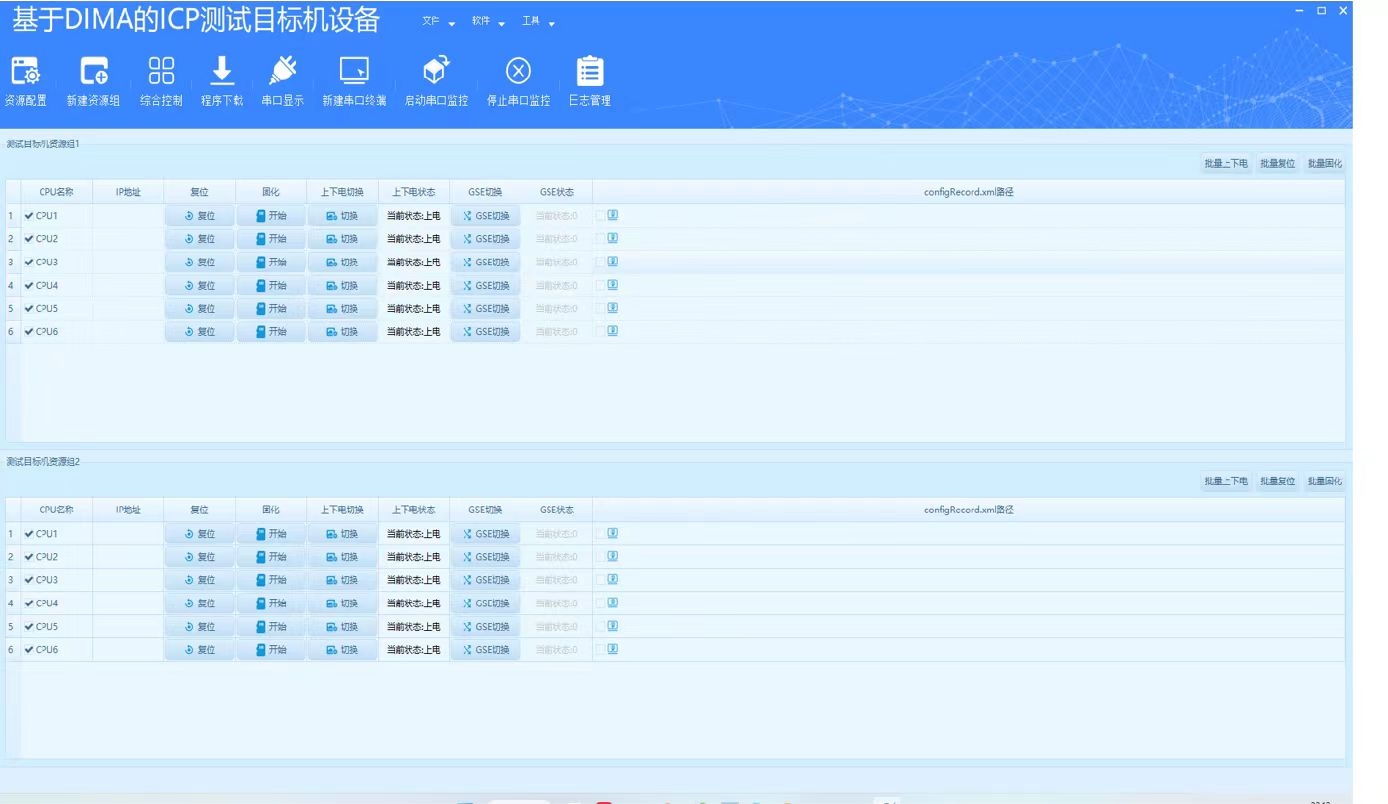Image resolution: width=1388 pixels, height=804 pixels.
Task: Click 批量固化 in 资源组2
Action: pyautogui.click(x=1325, y=481)
